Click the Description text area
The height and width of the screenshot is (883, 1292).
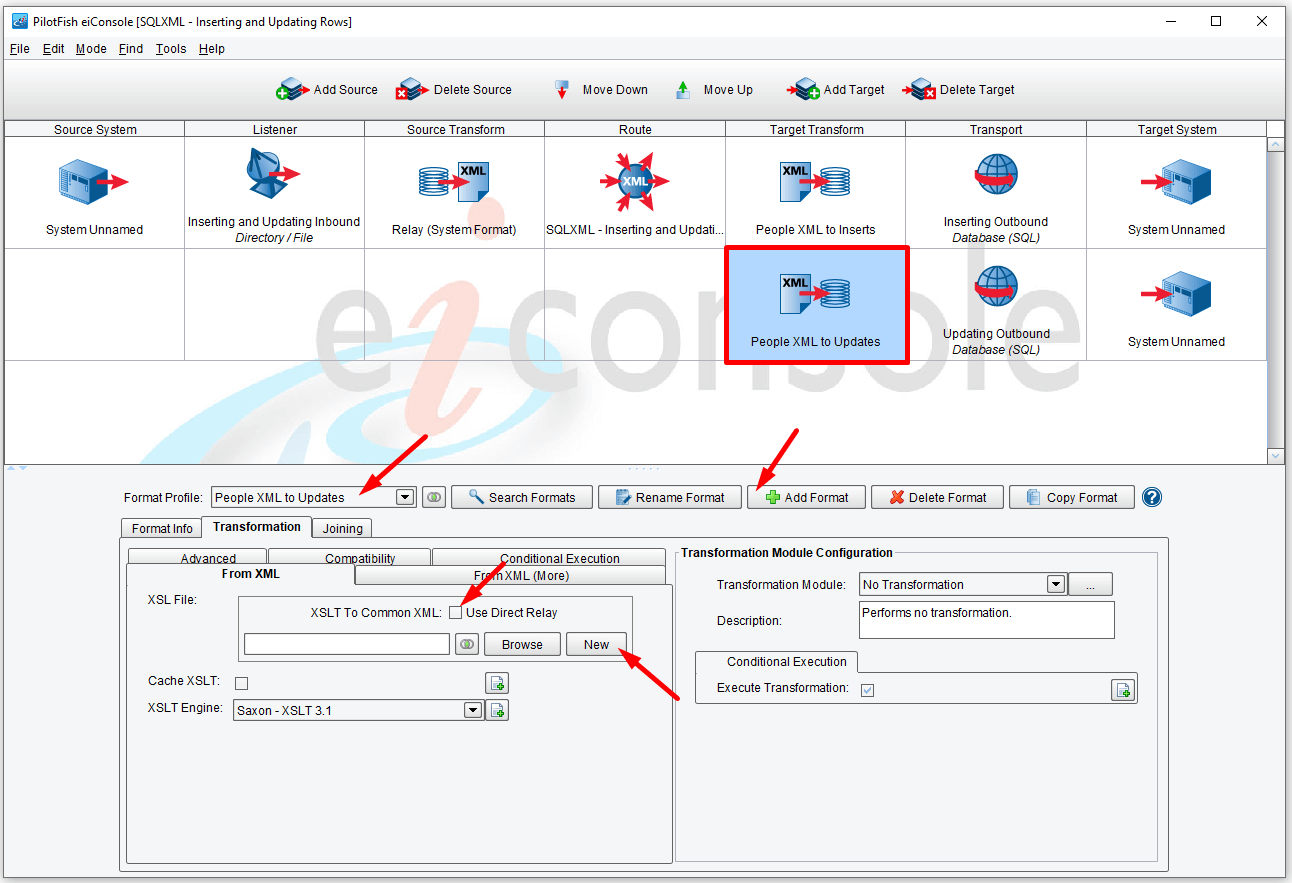click(x=987, y=620)
